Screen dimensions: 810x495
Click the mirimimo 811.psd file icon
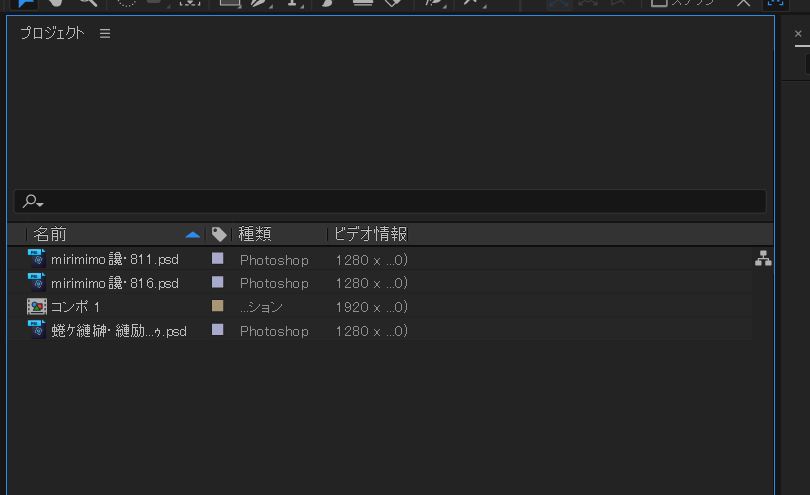37,259
